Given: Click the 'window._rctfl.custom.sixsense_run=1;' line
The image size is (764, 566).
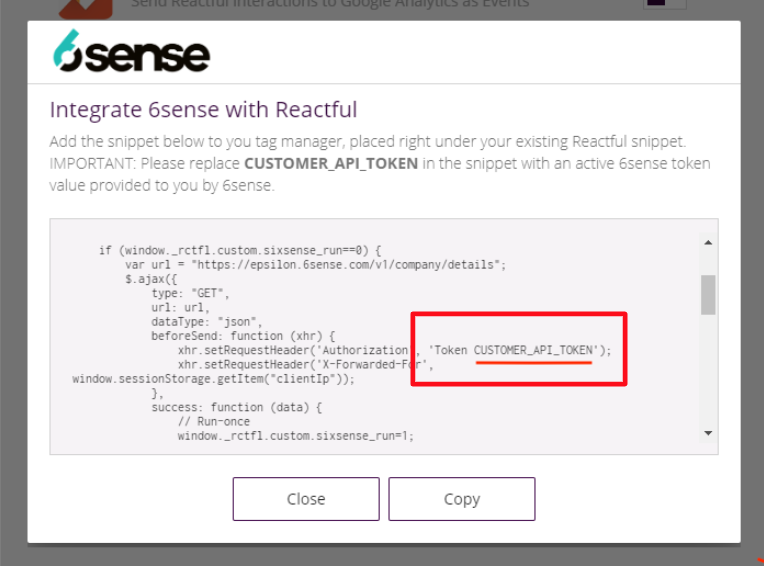Looking at the screenshot, I should (x=295, y=436).
